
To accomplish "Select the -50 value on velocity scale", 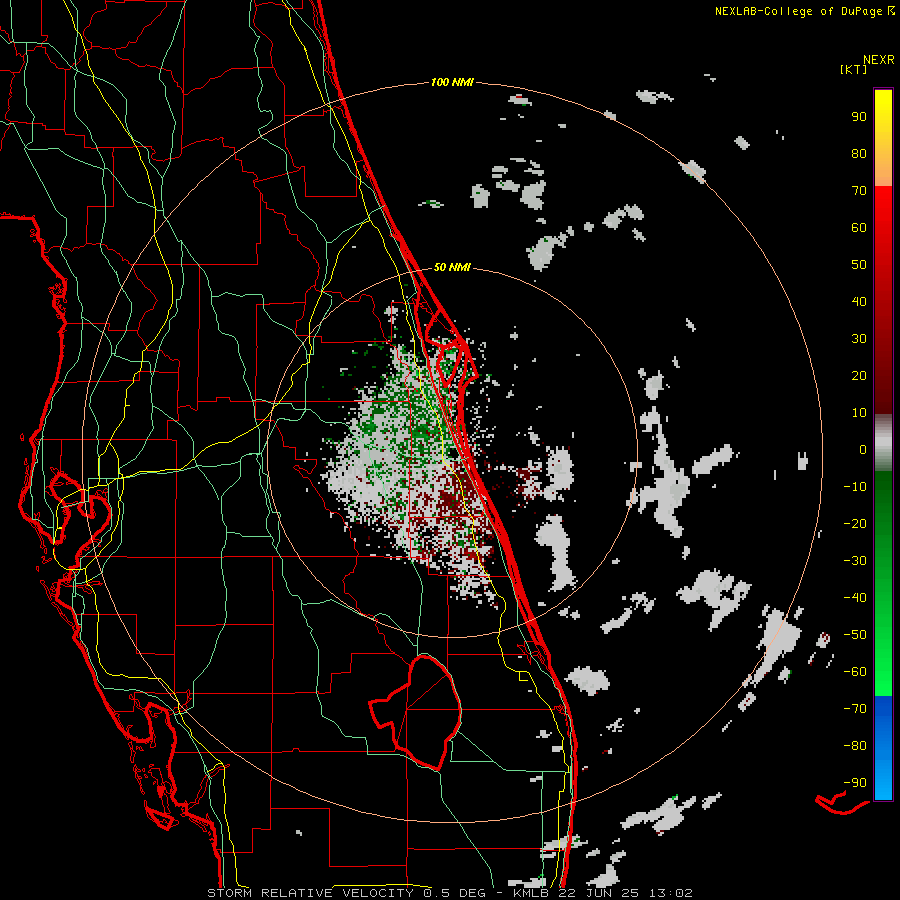I will coord(855,635).
